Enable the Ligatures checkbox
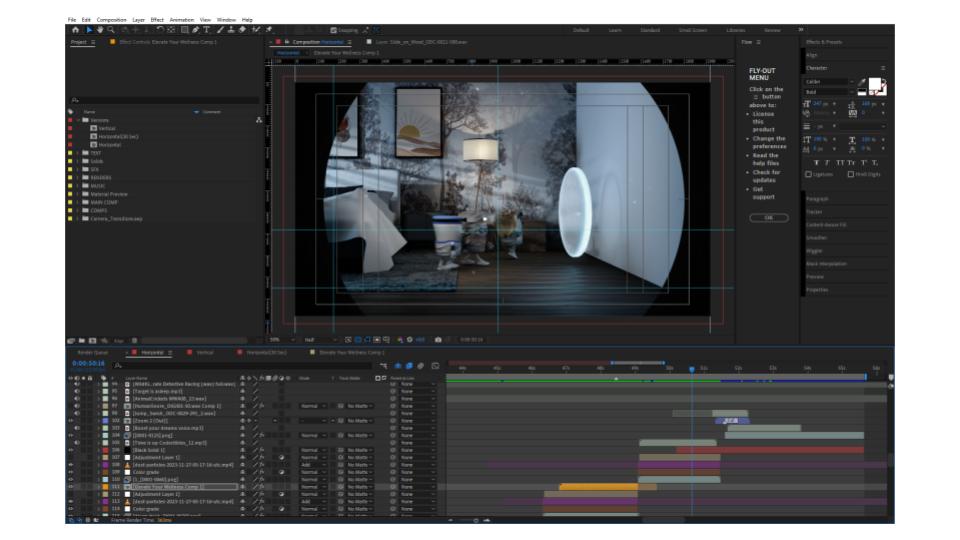The height and width of the screenshot is (540, 960). point(809,174)
